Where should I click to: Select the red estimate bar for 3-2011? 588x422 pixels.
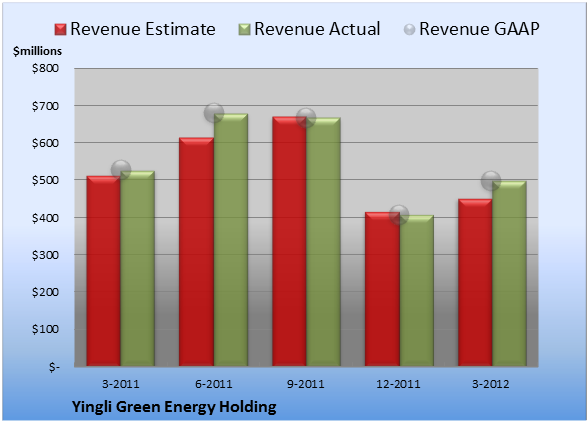coord(104,271)
